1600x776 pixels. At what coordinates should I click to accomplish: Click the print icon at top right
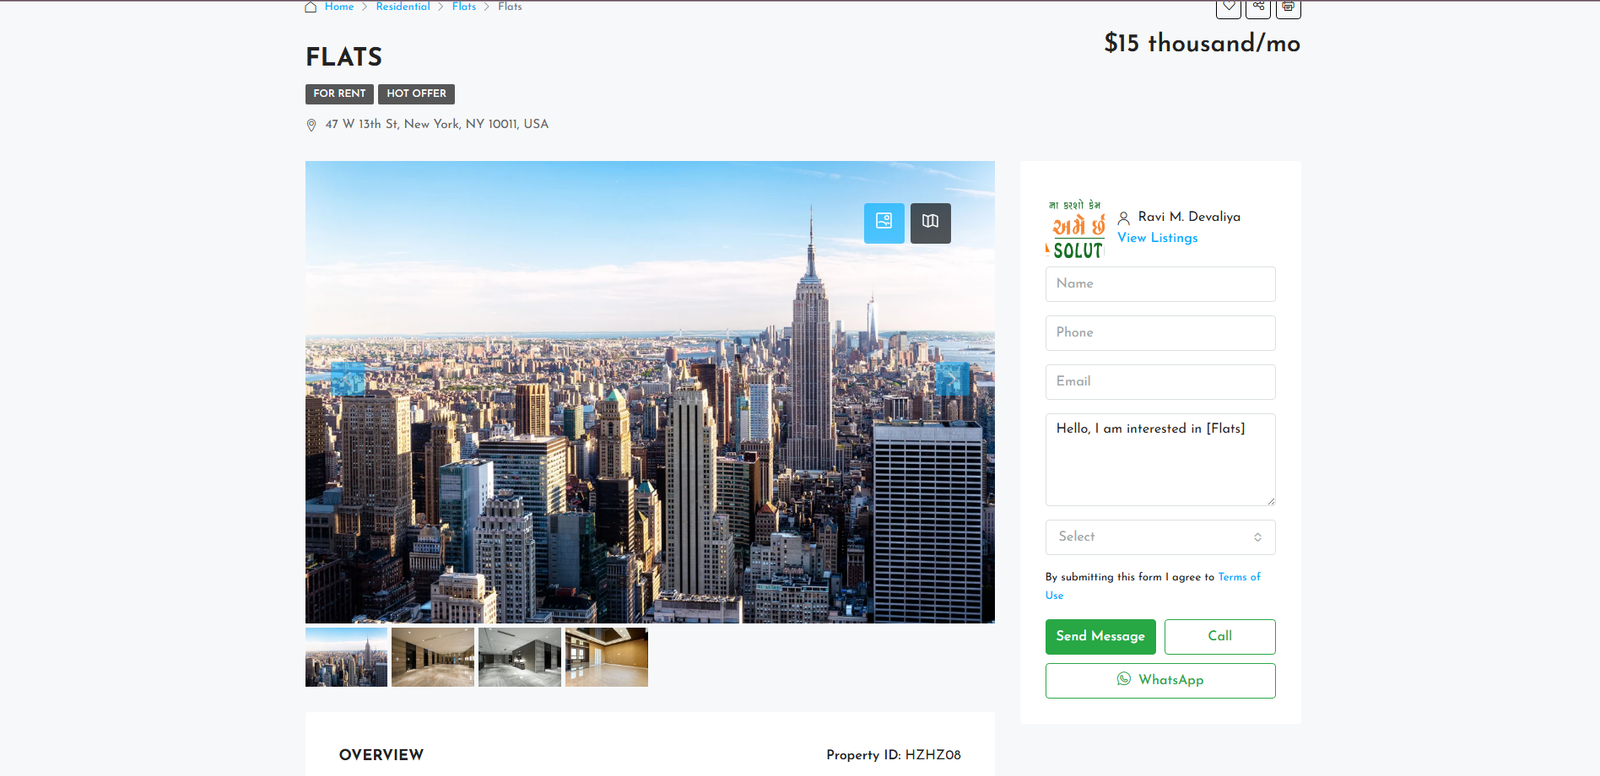click(x=1288, y=7)
